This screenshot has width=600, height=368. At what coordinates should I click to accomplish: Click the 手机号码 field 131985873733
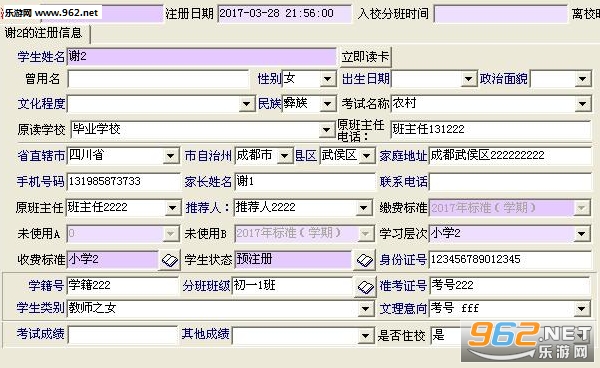pyautogui.click(x=123, y=182)
